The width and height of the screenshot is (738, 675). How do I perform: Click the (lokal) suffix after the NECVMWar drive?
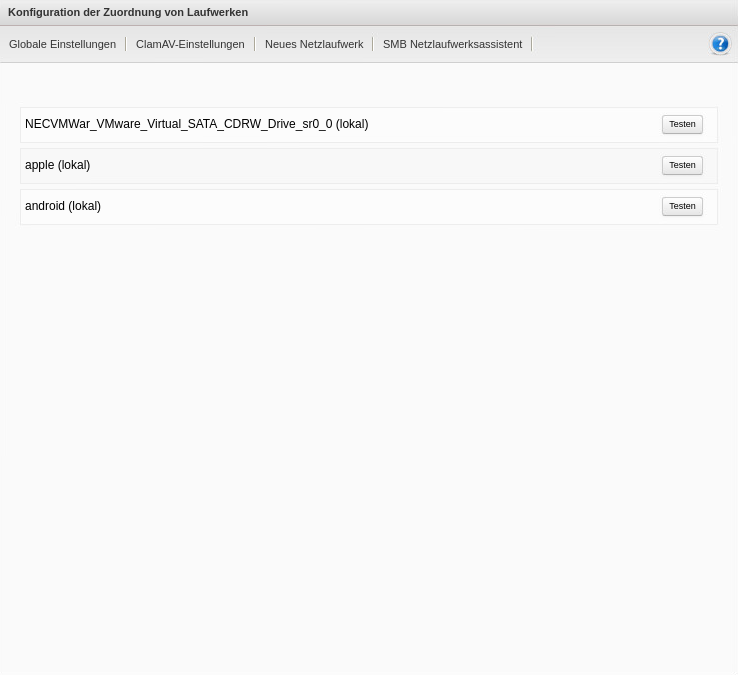[x=352, y=124]
